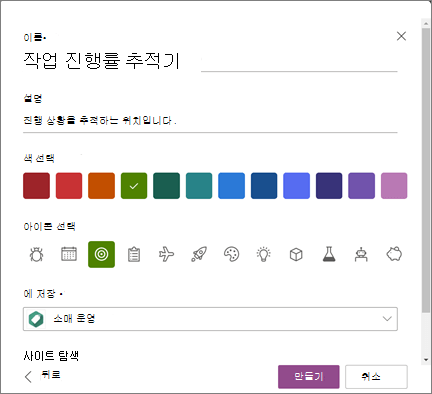Click the 뒤로 back link text
The width and height of the screenshot is (432, 394).
[51, 375]
